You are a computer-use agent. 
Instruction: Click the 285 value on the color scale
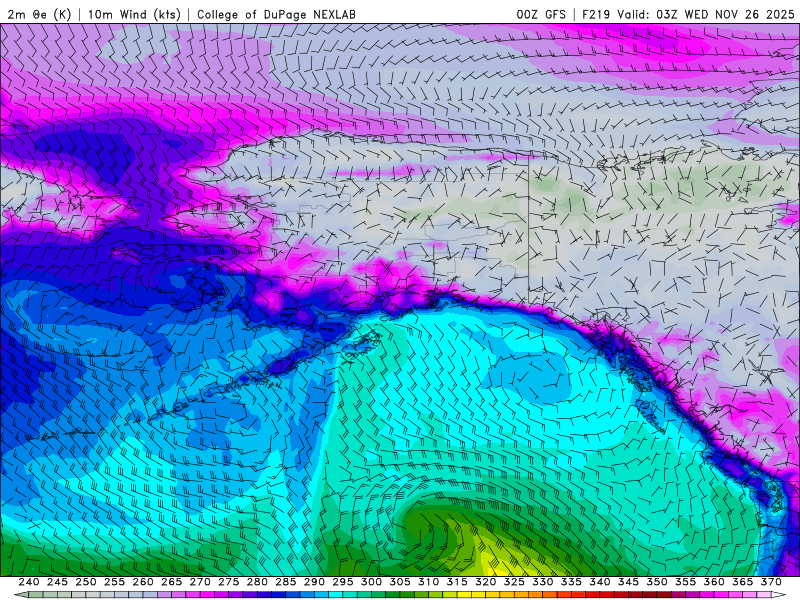coord(286,582)
